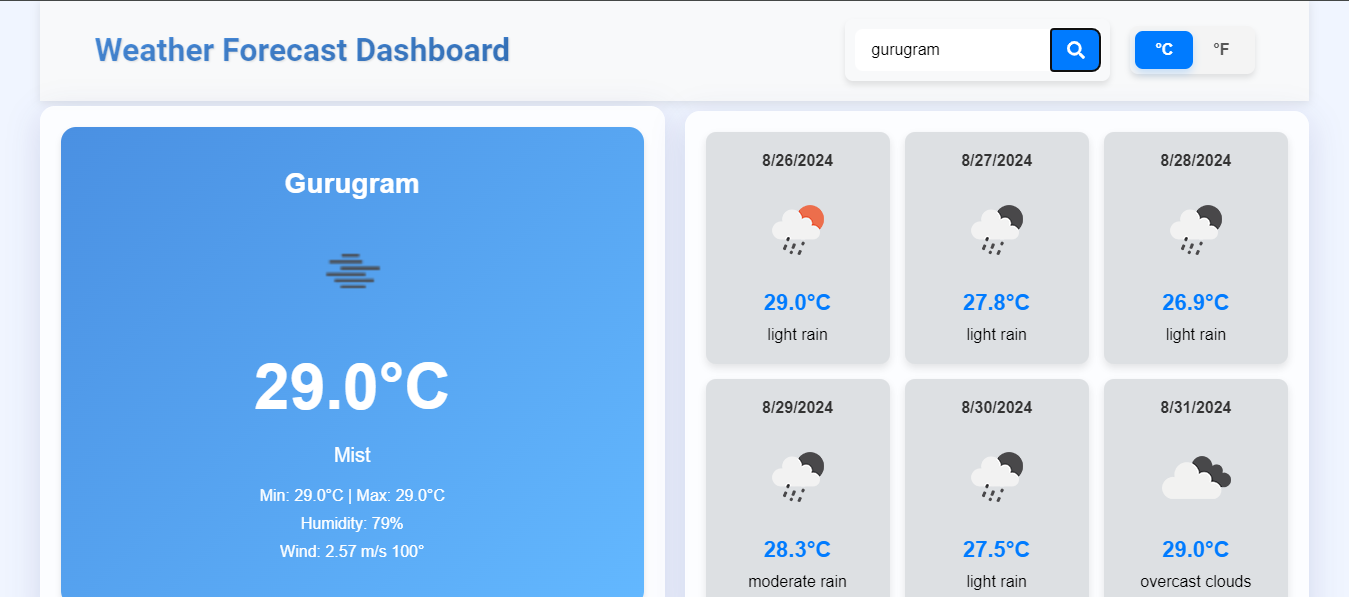Open the 8/26/2024 forecast card date
The width and height of the screenshot is (1349, 597).
pyautogui.click(x=797, y=160)
